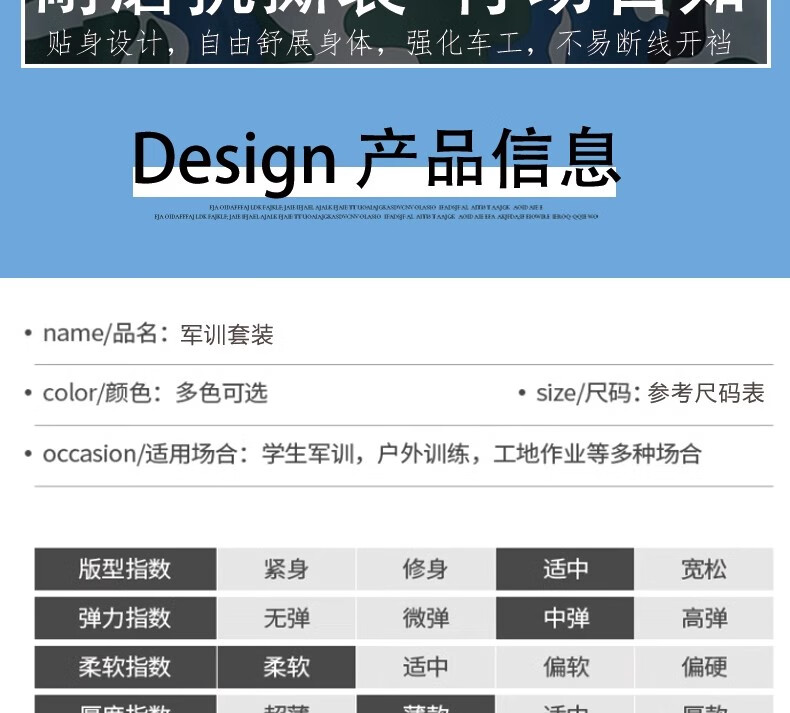790x713 pixels.
Task: Select the '偏软' cell
Action: pos(565,667)
